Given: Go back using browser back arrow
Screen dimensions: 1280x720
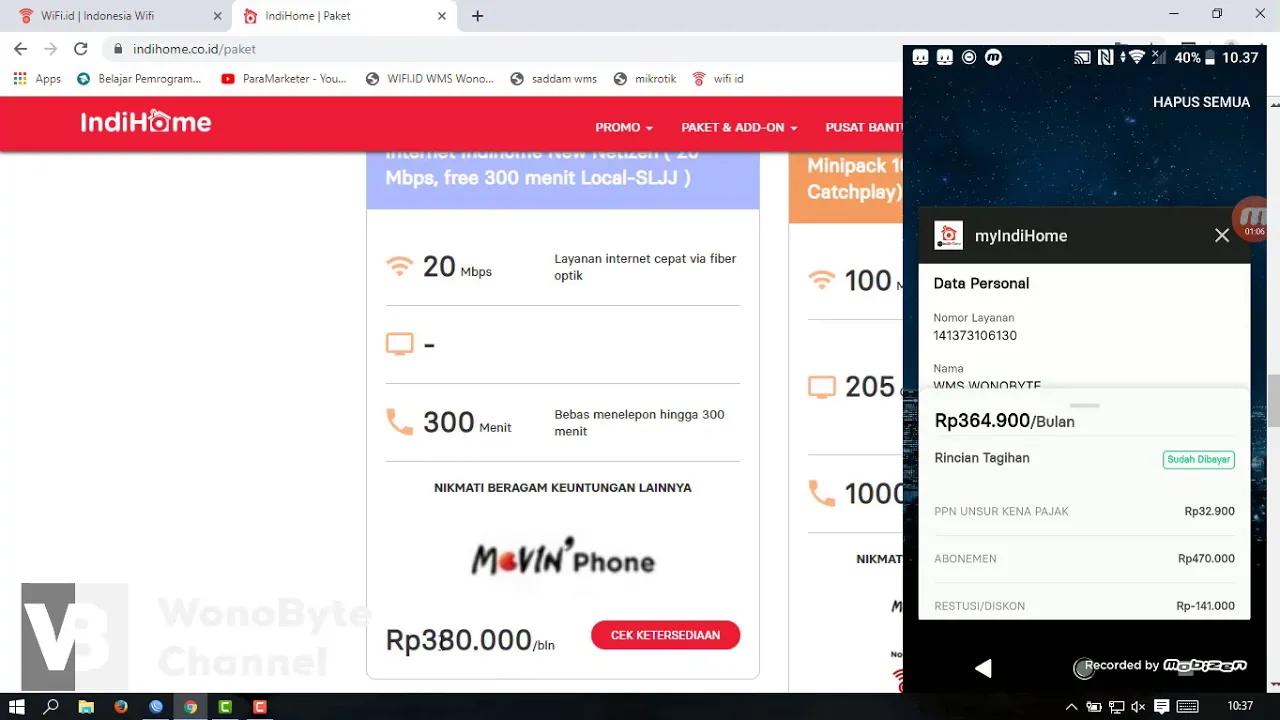Looking at the screenshot, I should 20,48.
